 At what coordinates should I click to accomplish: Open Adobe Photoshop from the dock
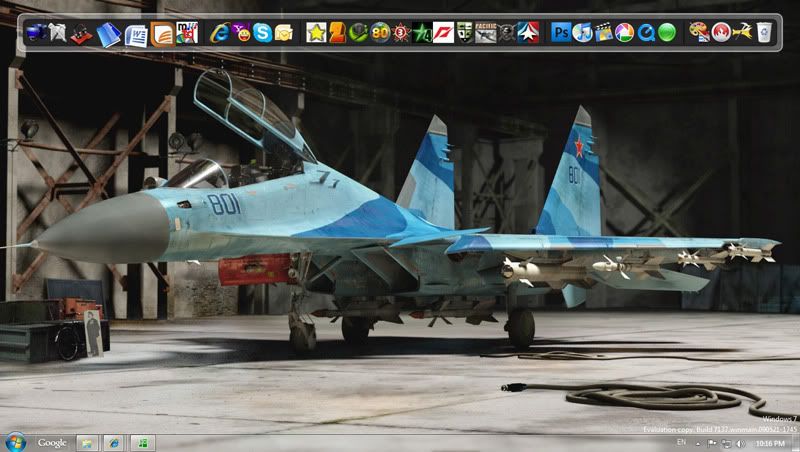click(561, 33)
